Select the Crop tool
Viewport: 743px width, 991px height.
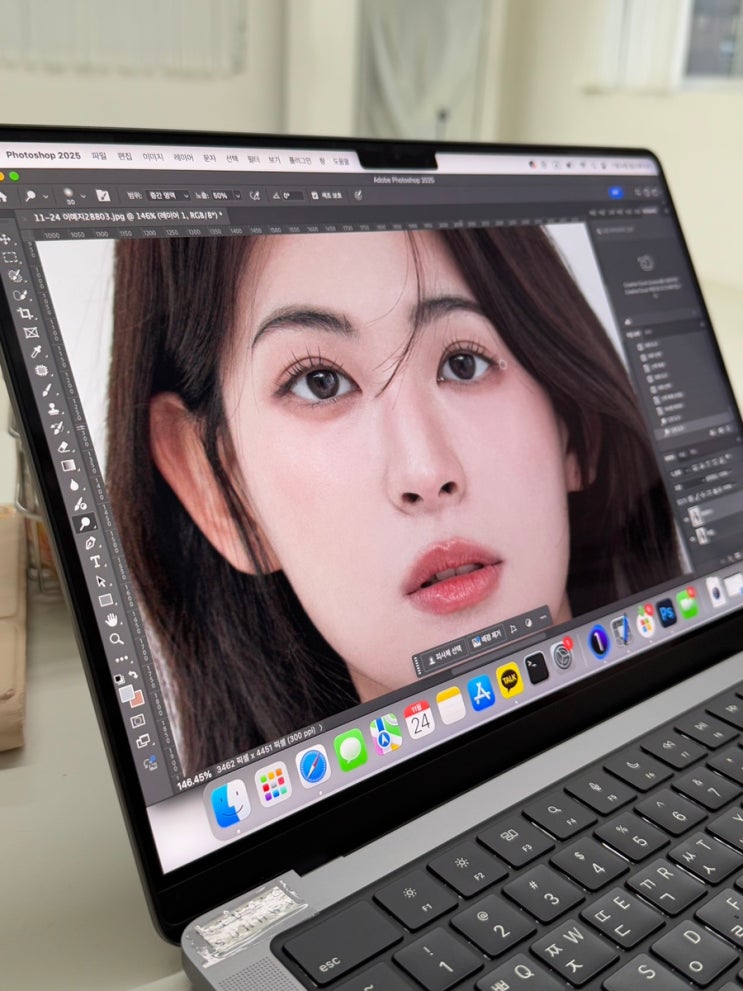tap(25, 313)
